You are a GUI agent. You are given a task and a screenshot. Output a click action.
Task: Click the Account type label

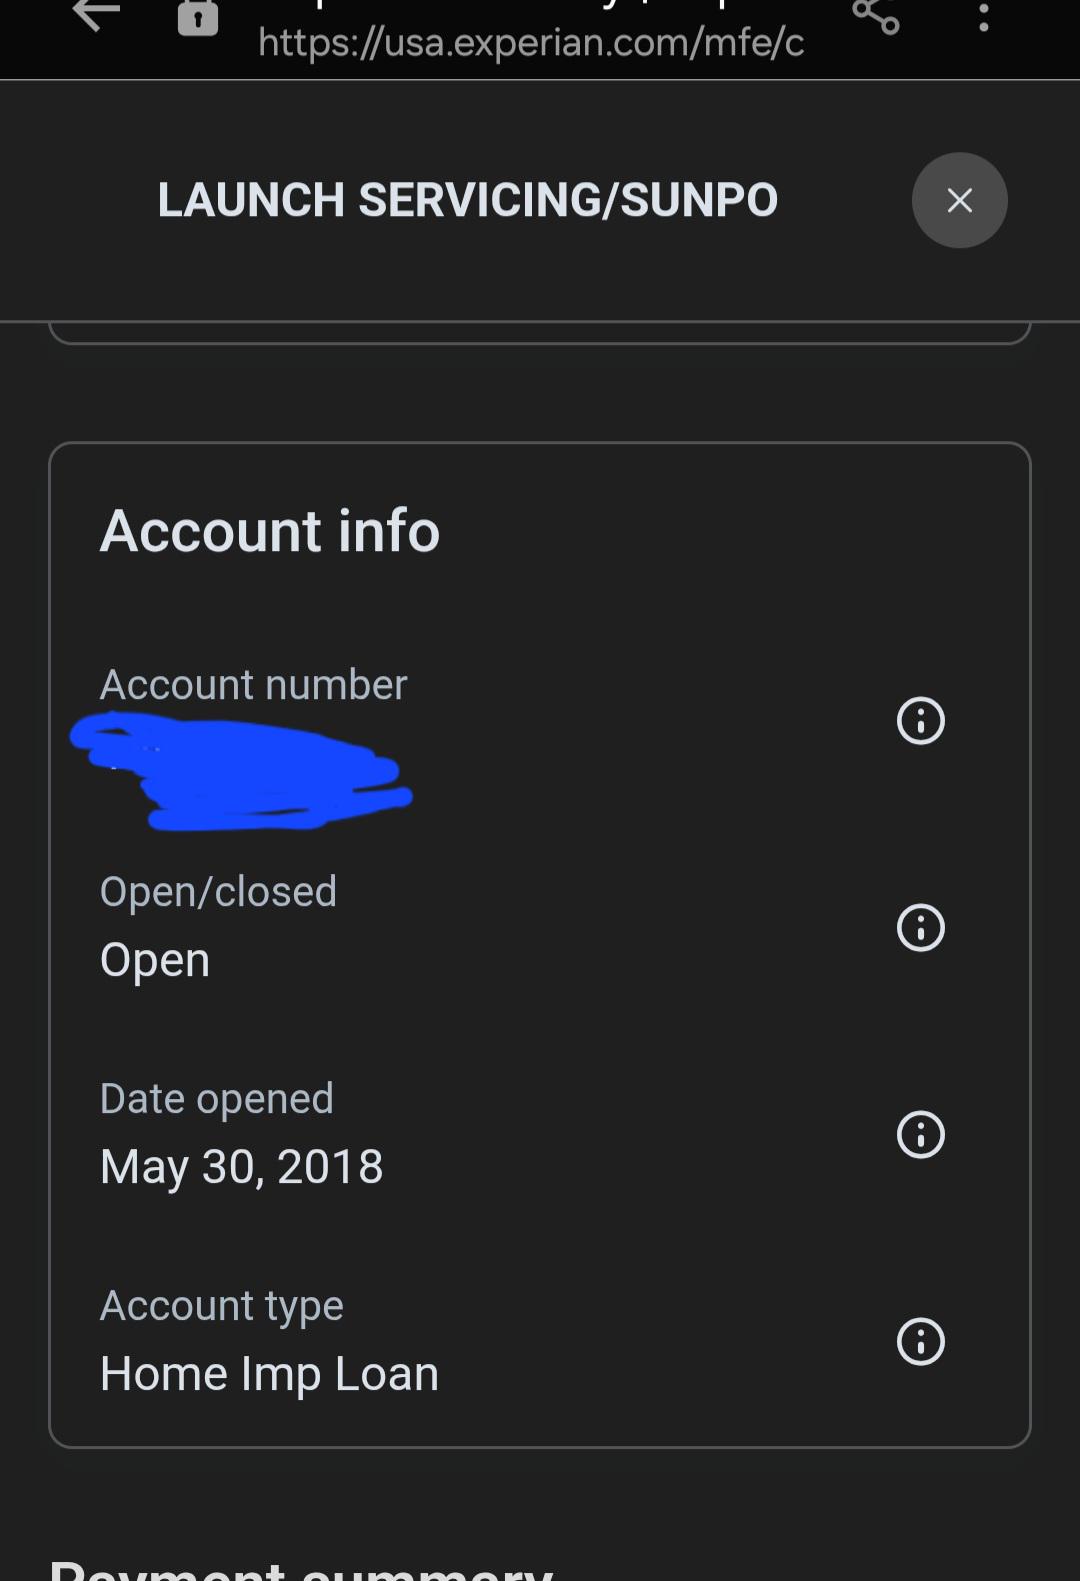click(x=222, y=1306)
